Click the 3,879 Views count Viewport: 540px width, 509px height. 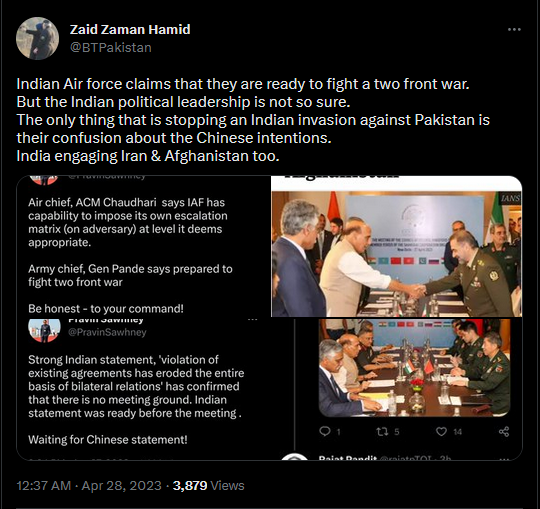pyautogui.click(x=208, y=486)
